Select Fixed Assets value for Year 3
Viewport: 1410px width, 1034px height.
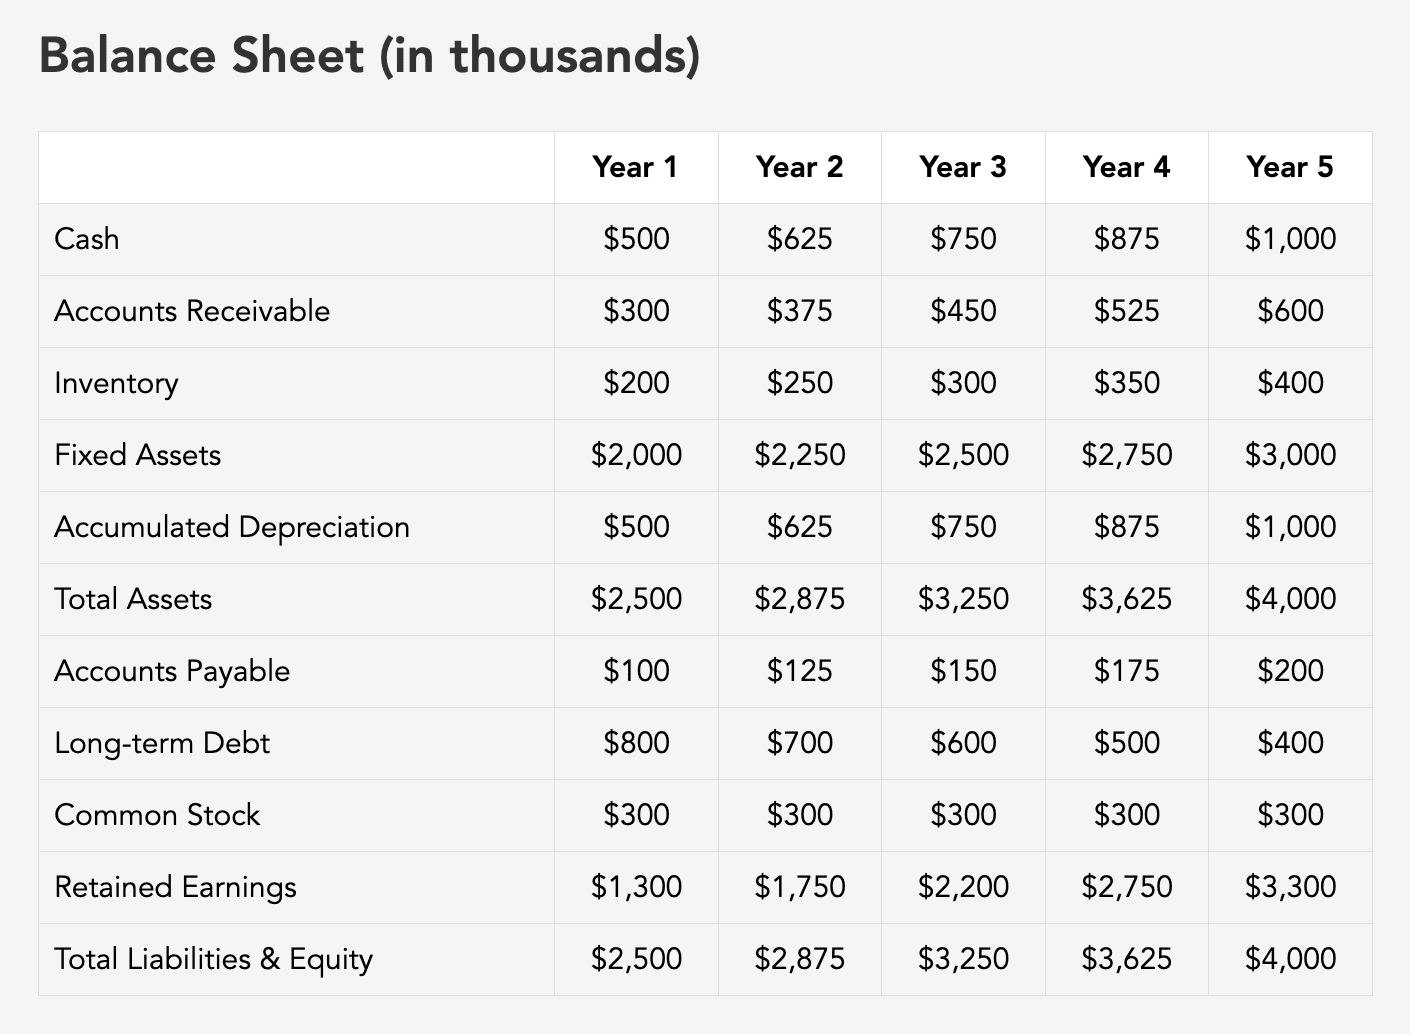pyautogui.click(x=963, y=455)
